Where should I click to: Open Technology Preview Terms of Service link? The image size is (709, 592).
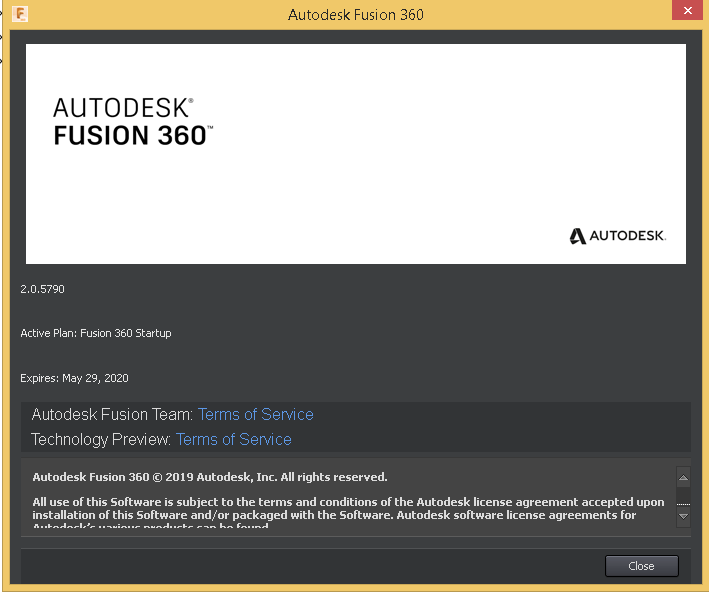[233, 439]
